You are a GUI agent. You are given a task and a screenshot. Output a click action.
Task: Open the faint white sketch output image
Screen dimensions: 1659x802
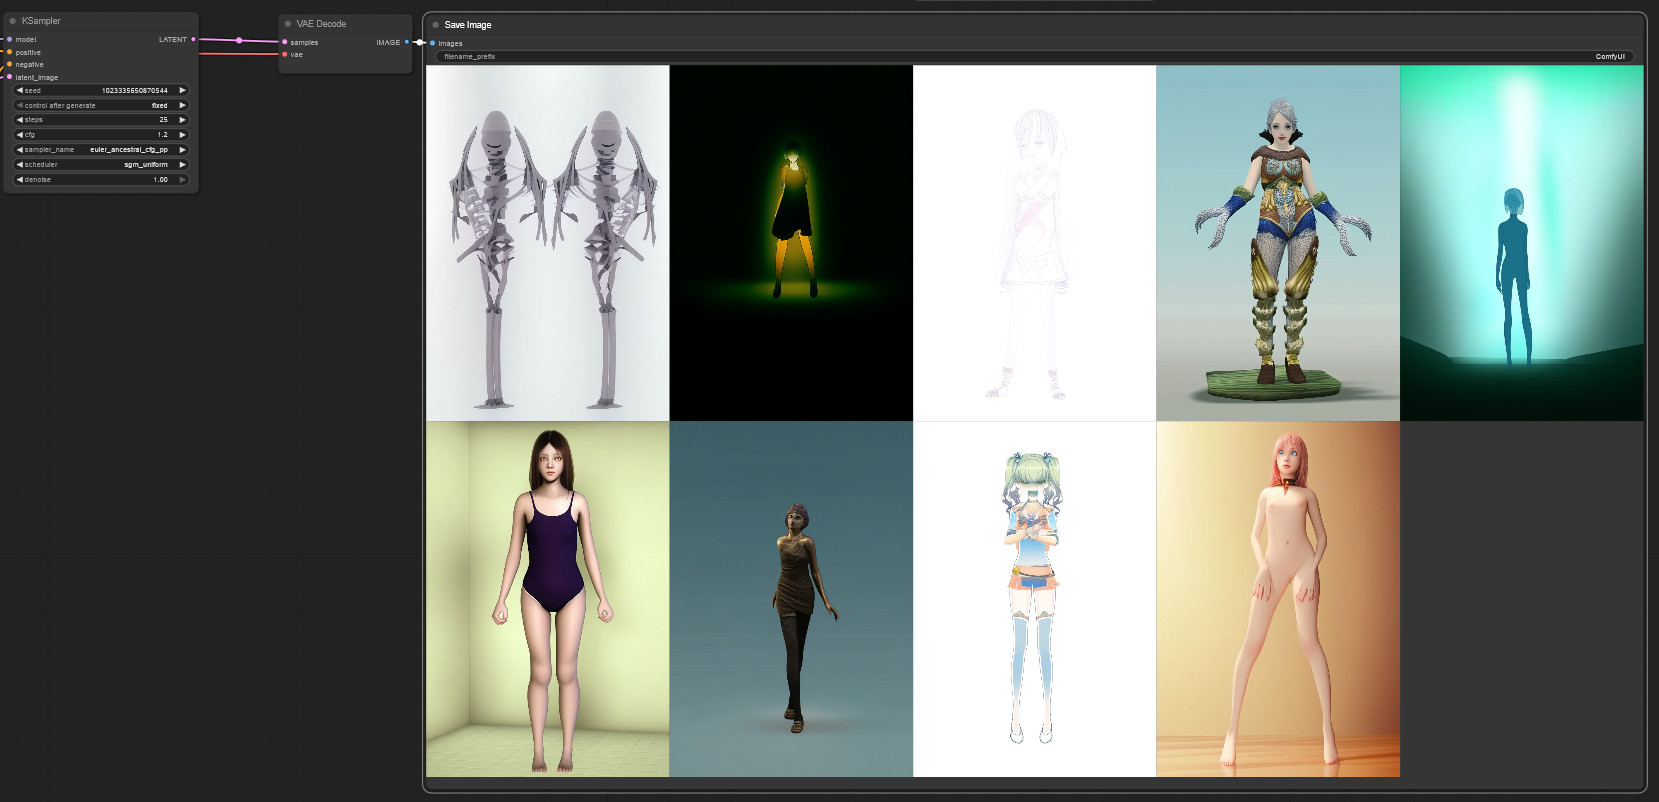1034,243
